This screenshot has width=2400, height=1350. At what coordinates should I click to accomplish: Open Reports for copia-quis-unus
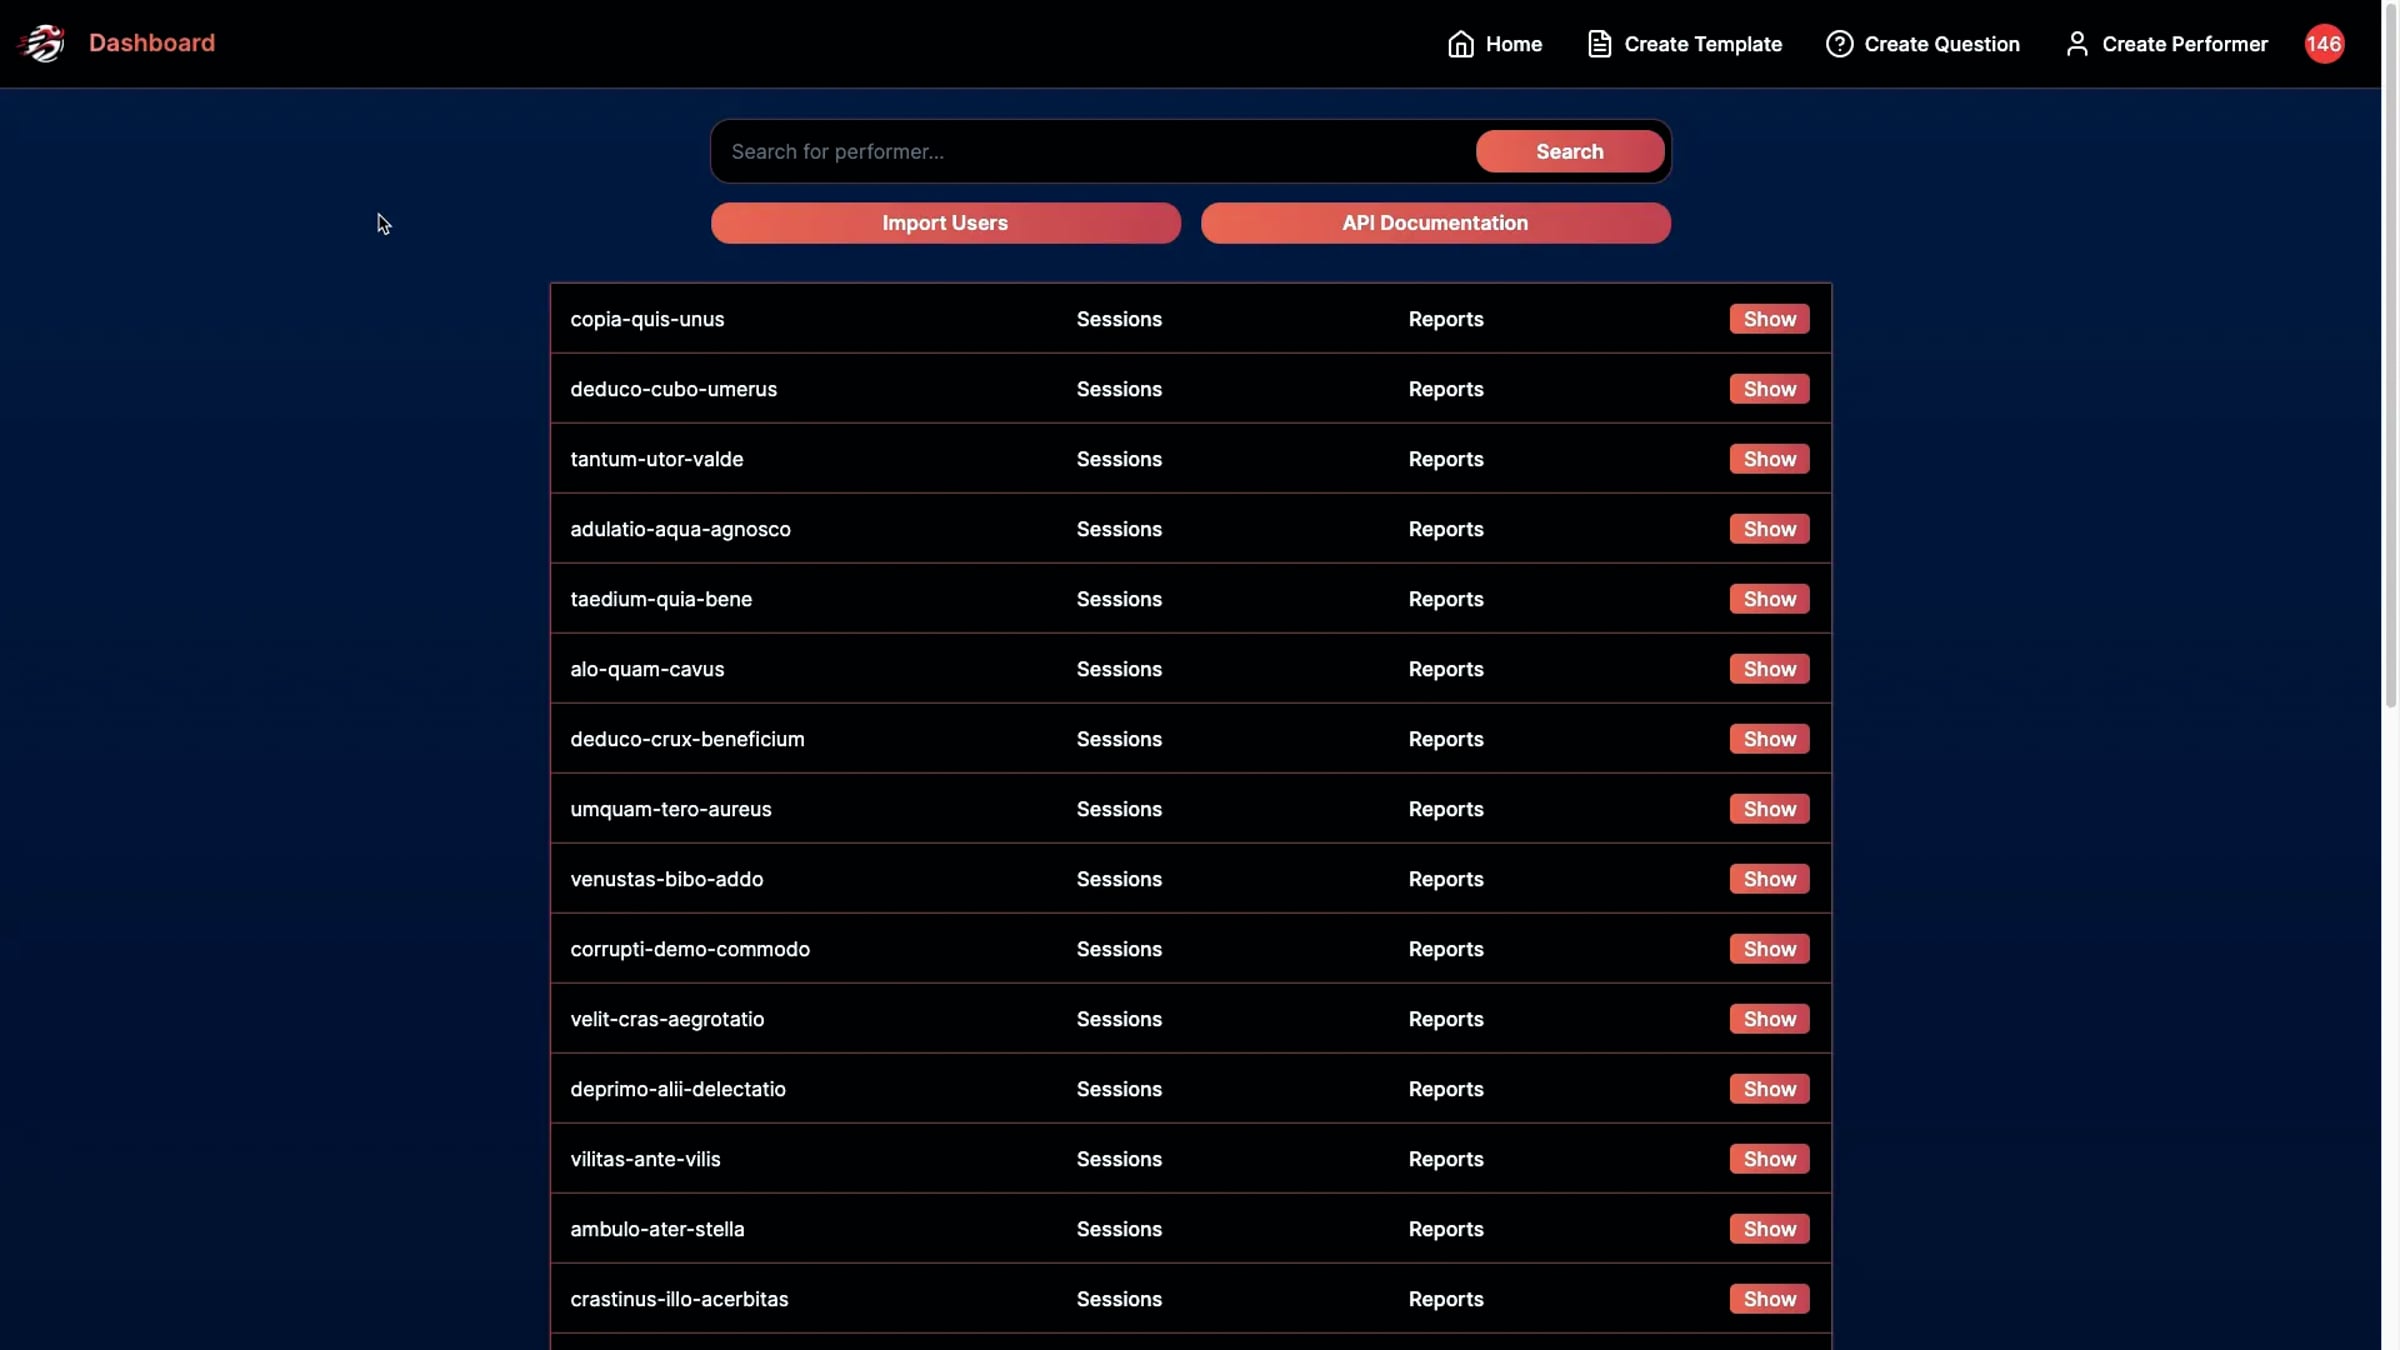point(1446,320)
